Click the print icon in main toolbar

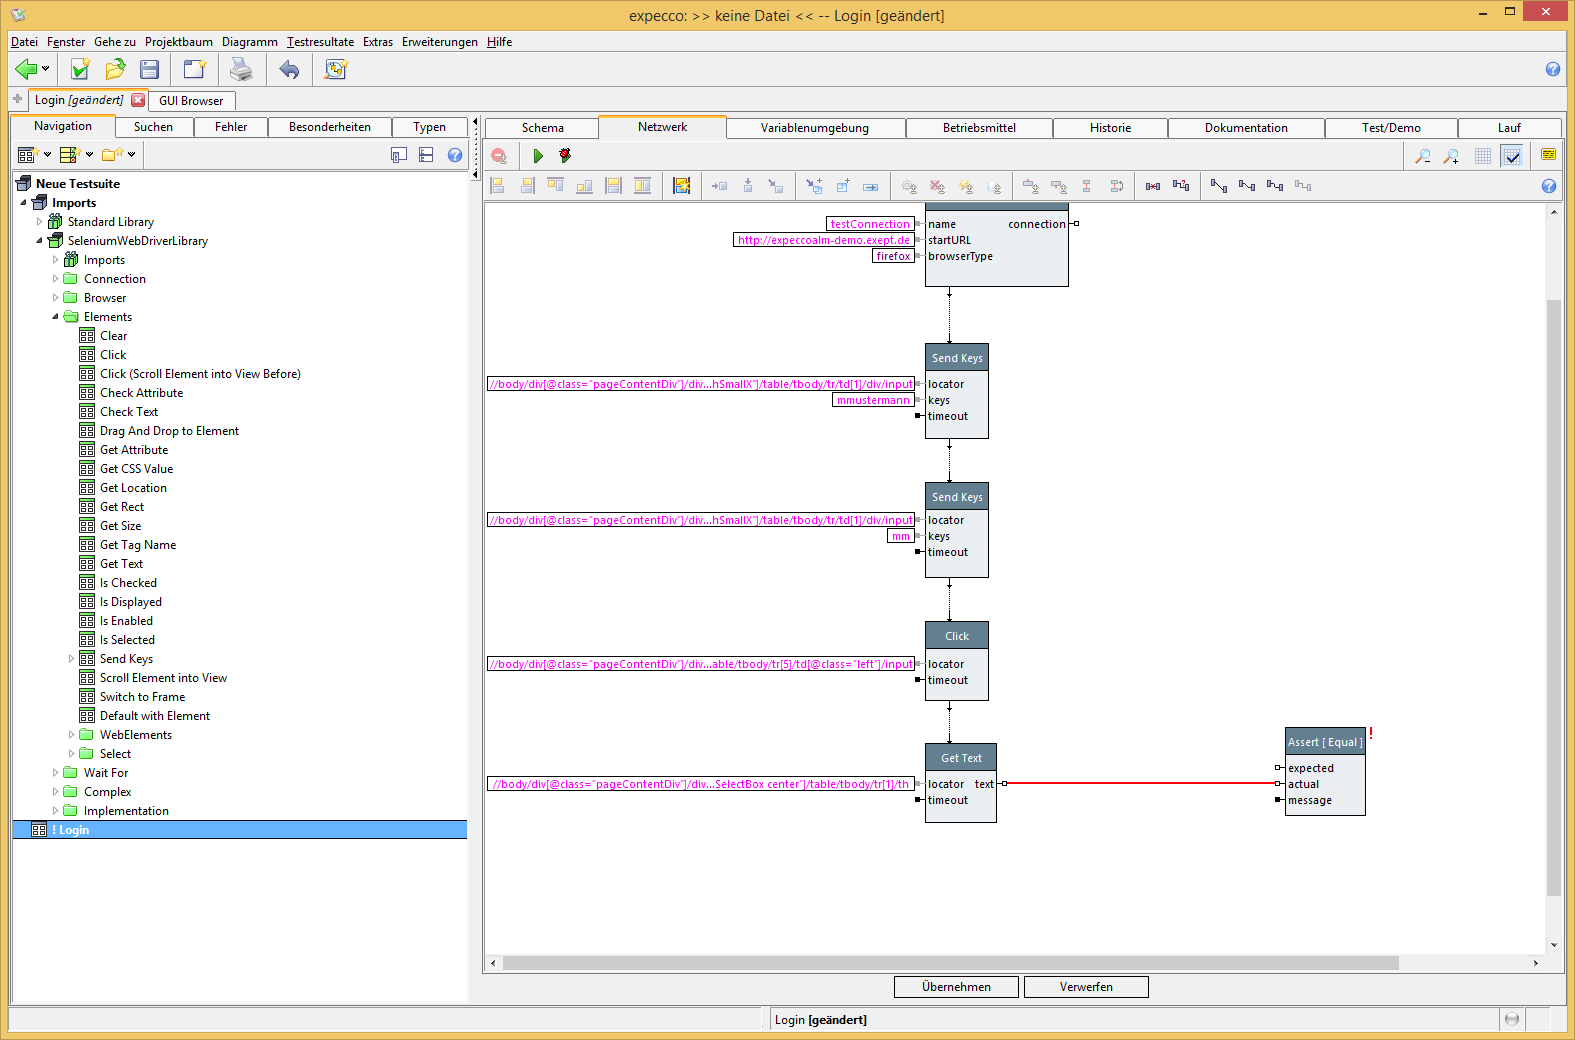click(241, 69)
